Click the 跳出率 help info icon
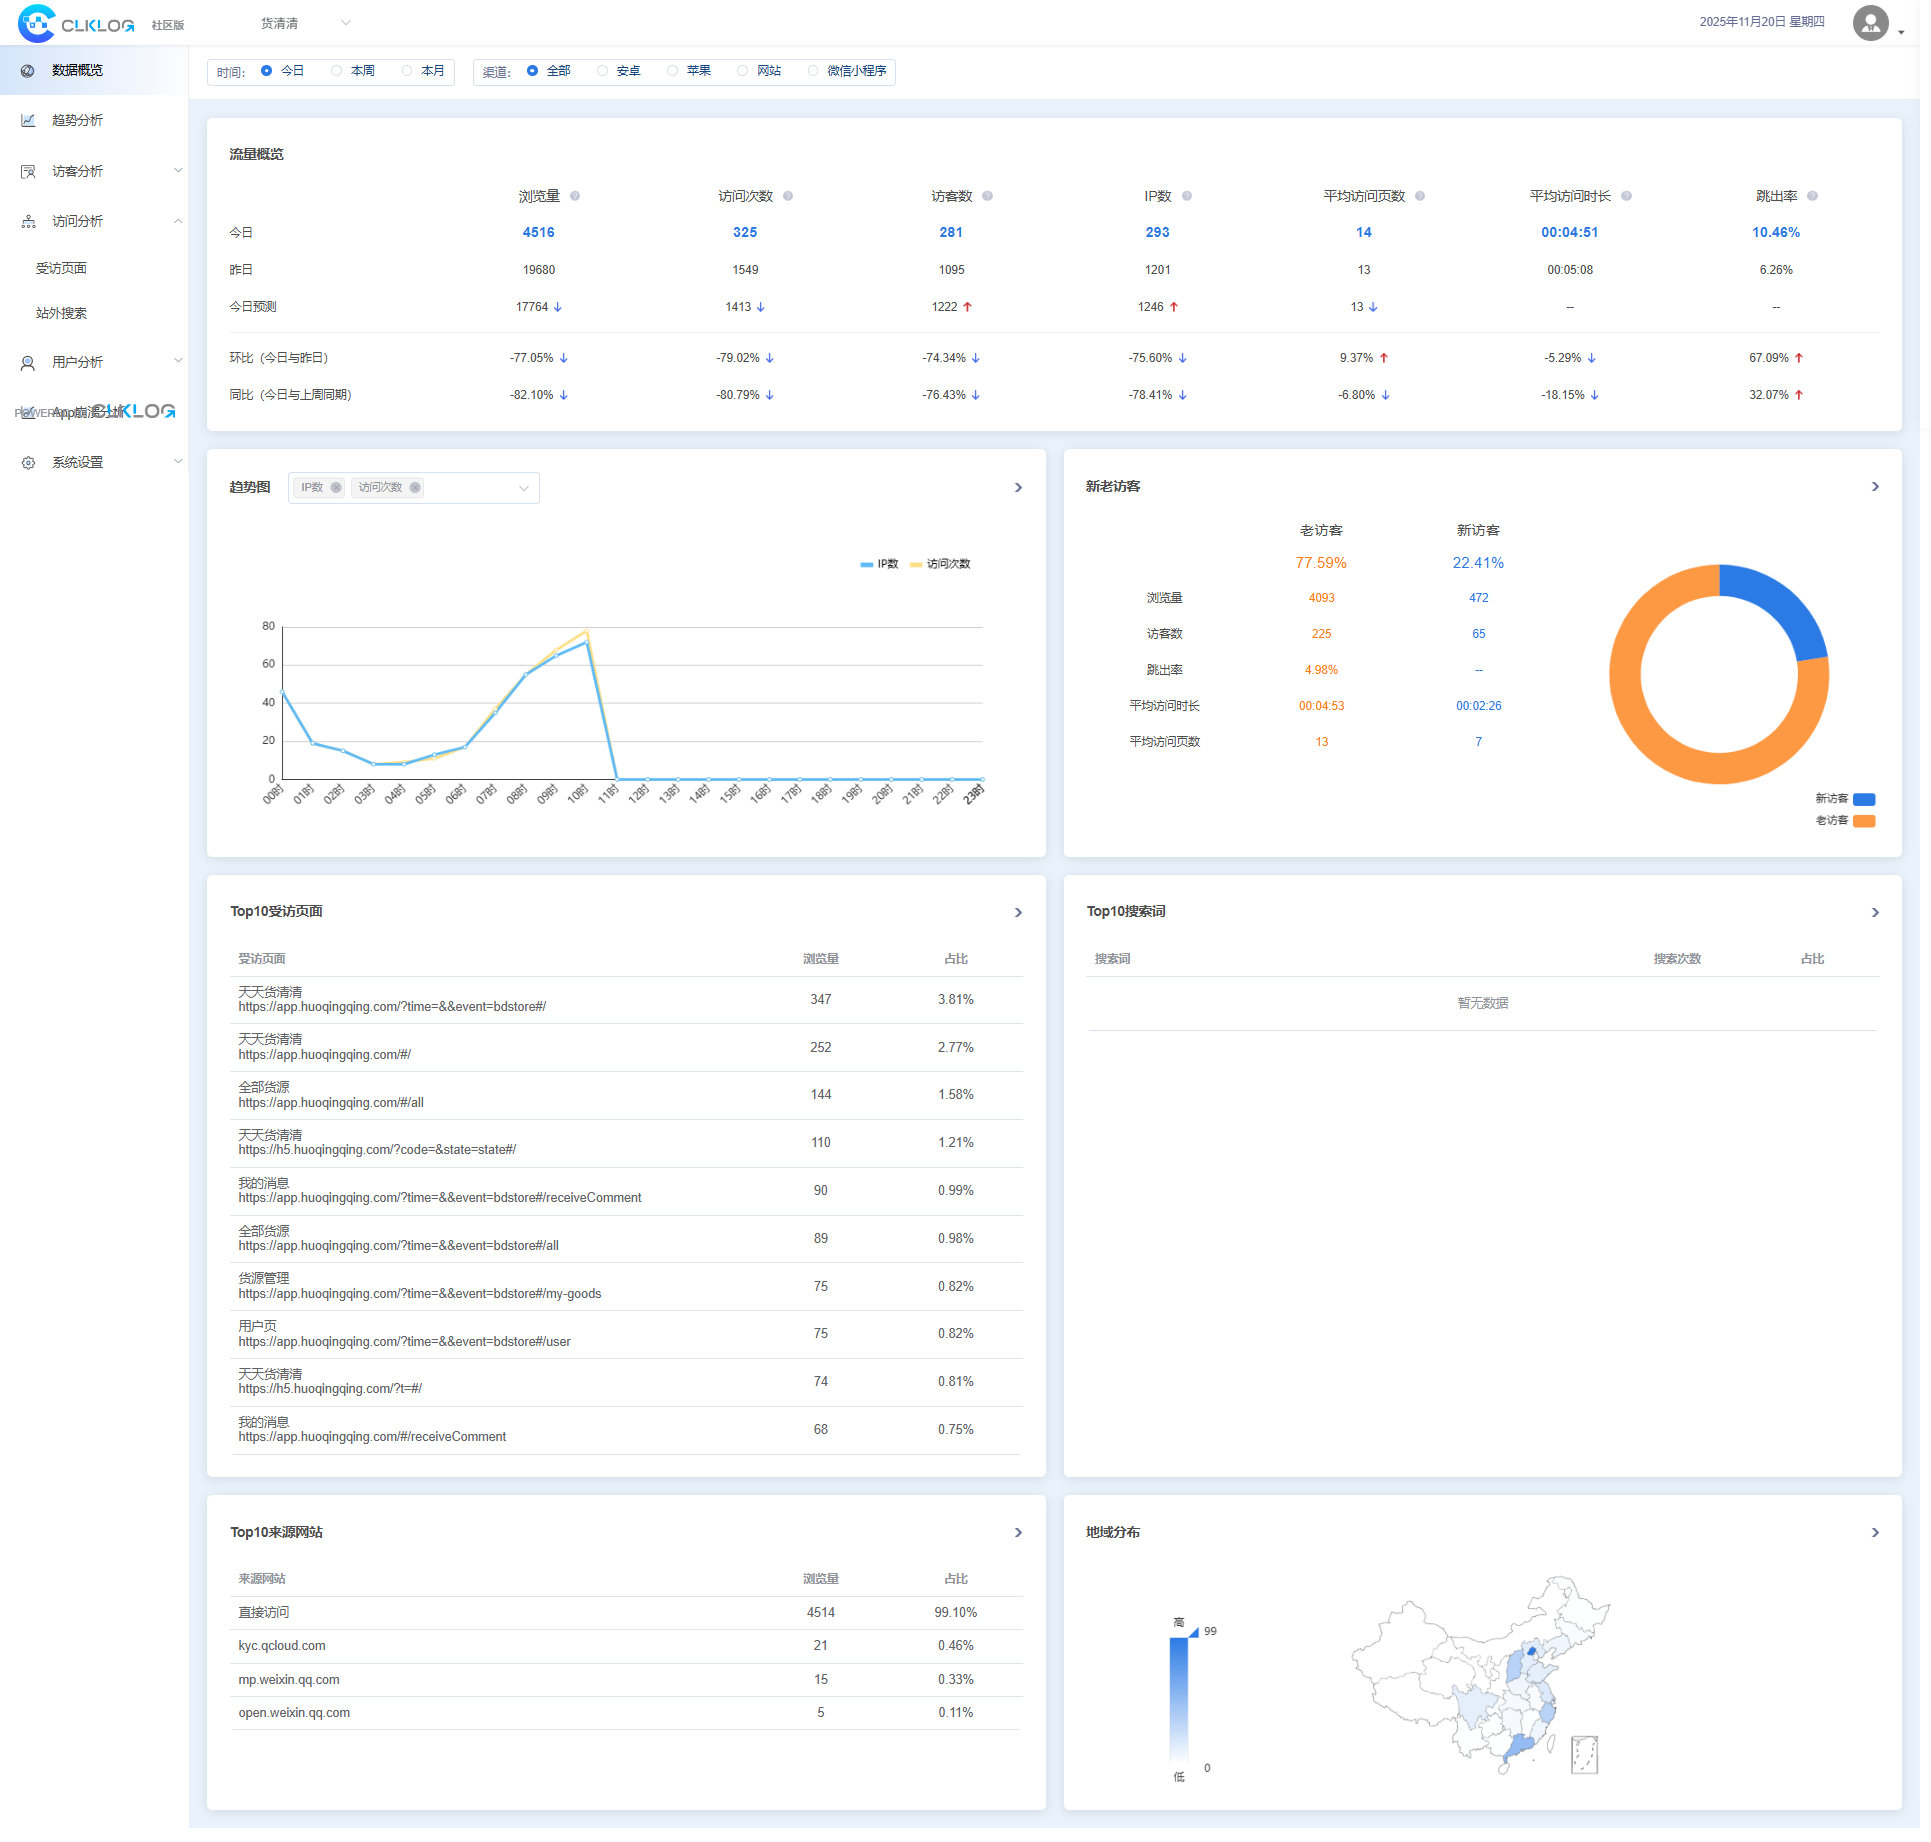The height and width of the screenshot is (1842, 1931). (1812, 196)
